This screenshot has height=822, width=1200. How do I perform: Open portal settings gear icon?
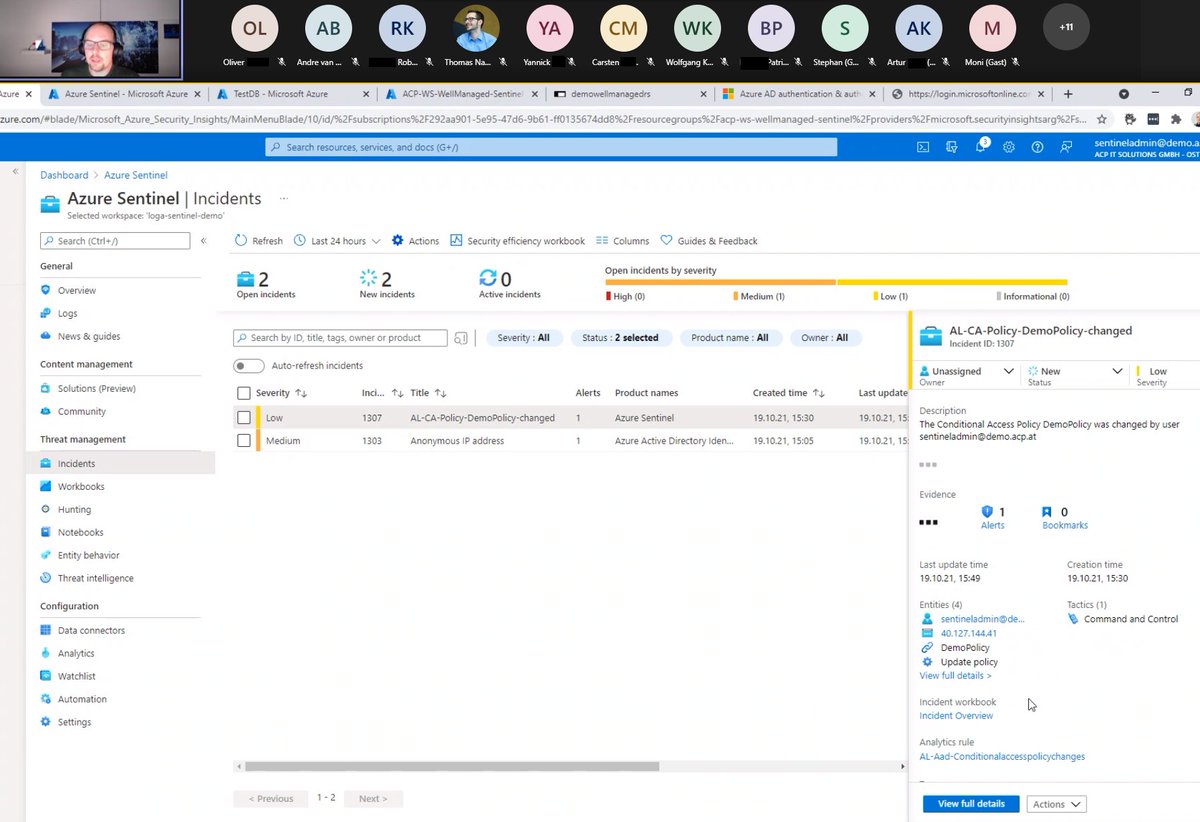[1009, 147]
